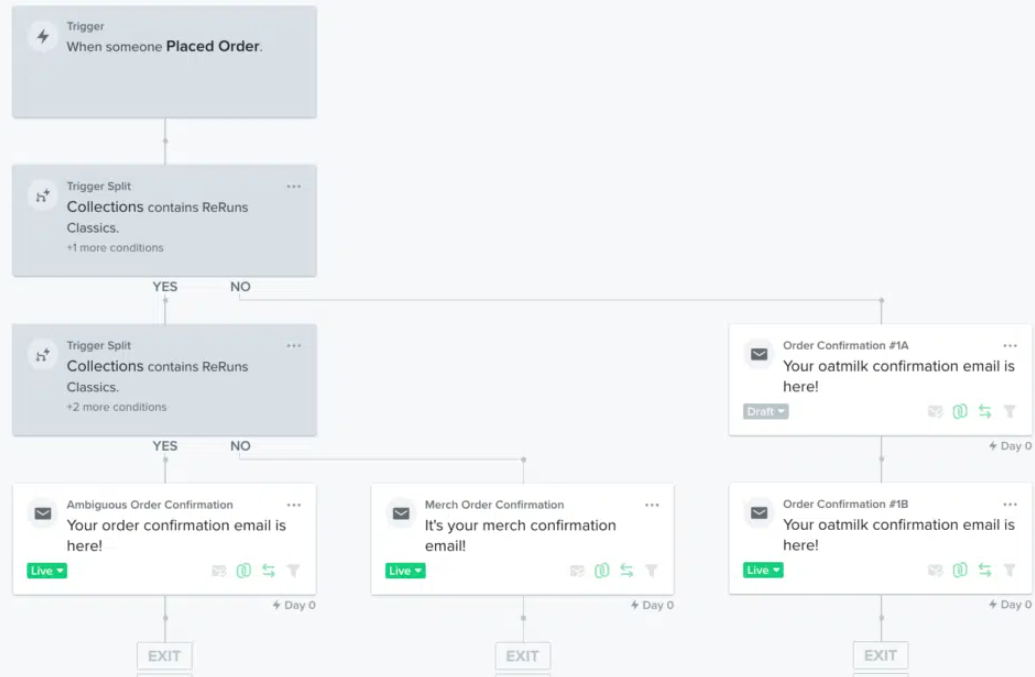Open more options on Order Confirmation #1A

(1010, 346)
